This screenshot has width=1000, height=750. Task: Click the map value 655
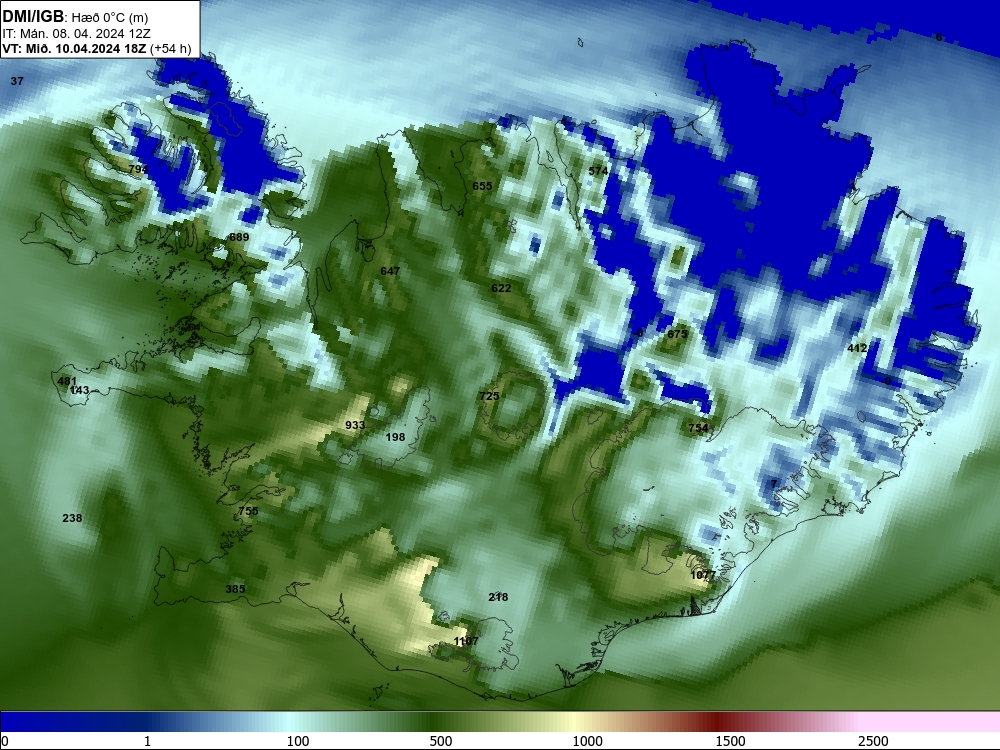point(482,186)
